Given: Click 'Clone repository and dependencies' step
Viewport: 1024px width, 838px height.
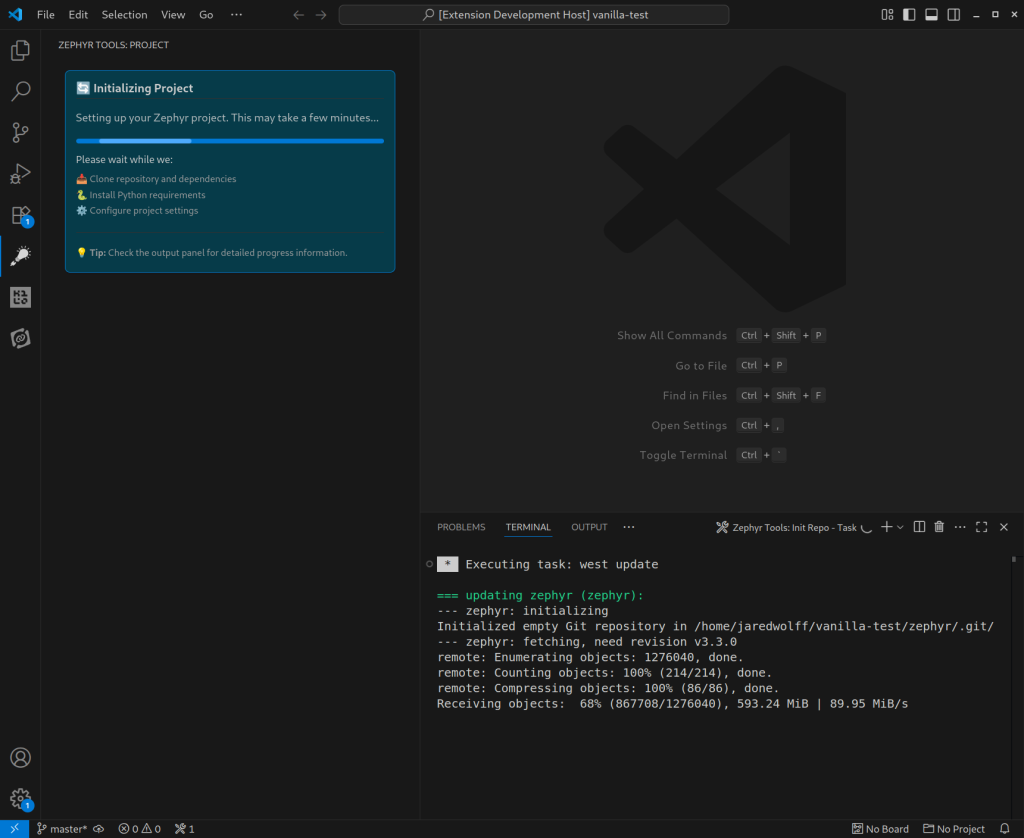Looking at the screenshot, I should (x=156, y=179).
